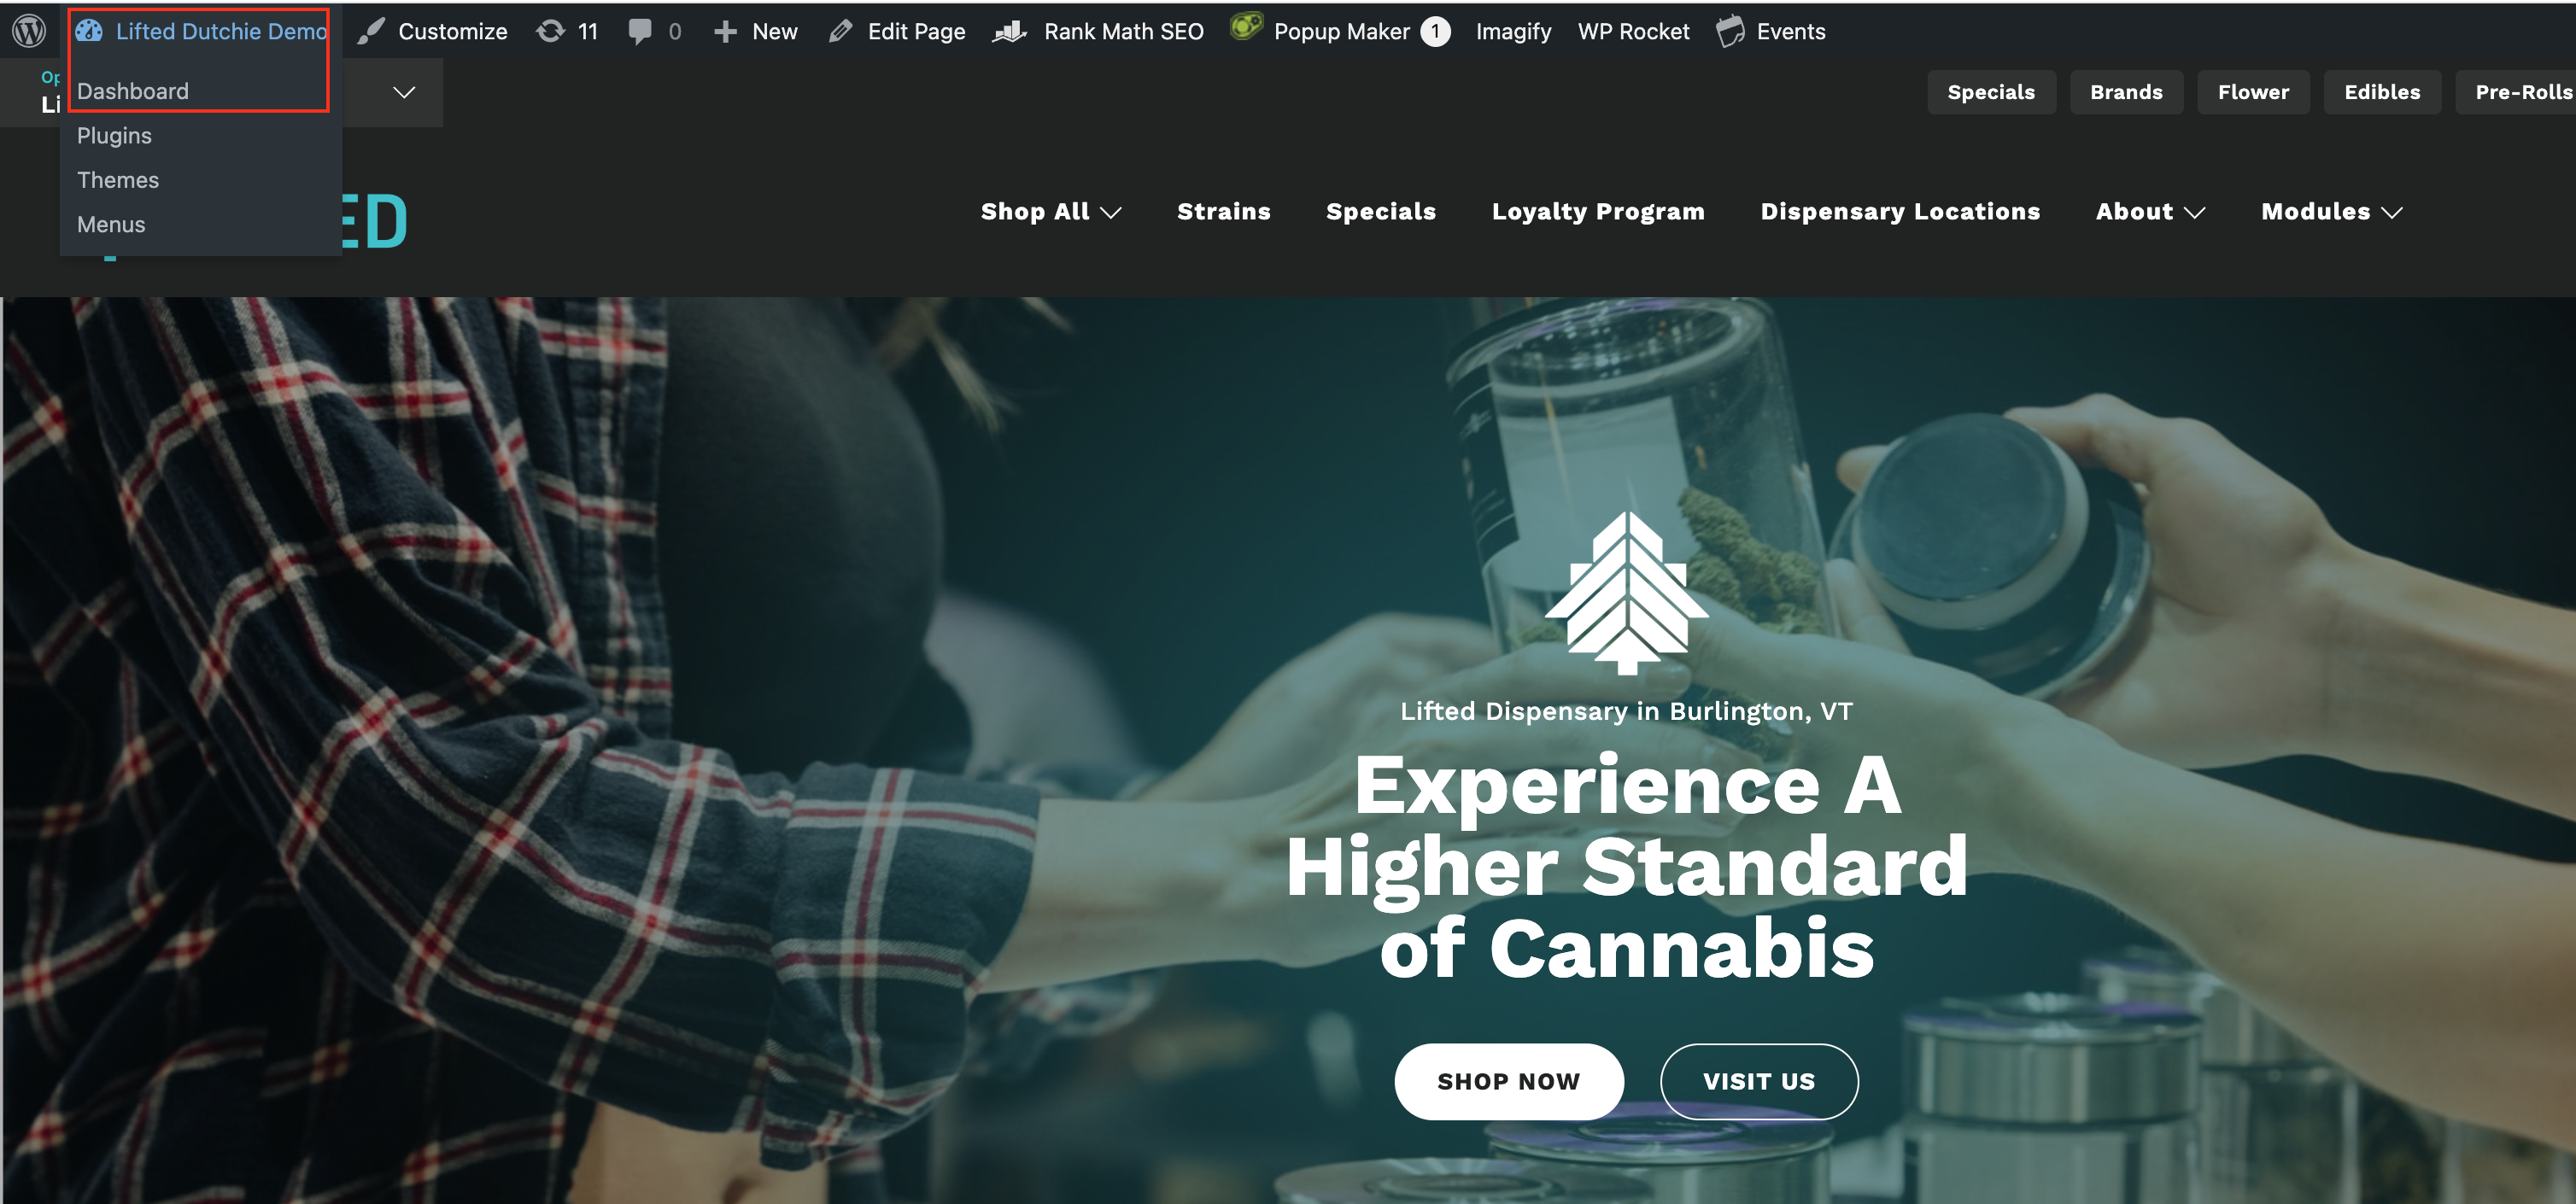Click the plus icon beside New

(725, 32)
